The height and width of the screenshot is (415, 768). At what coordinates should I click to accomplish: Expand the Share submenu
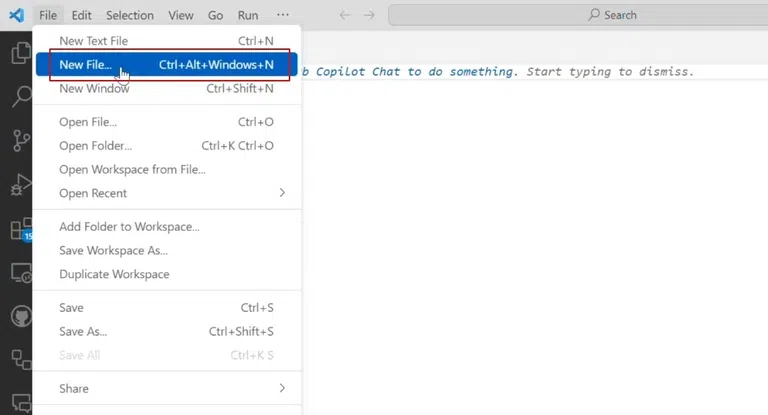click(166, 388)
